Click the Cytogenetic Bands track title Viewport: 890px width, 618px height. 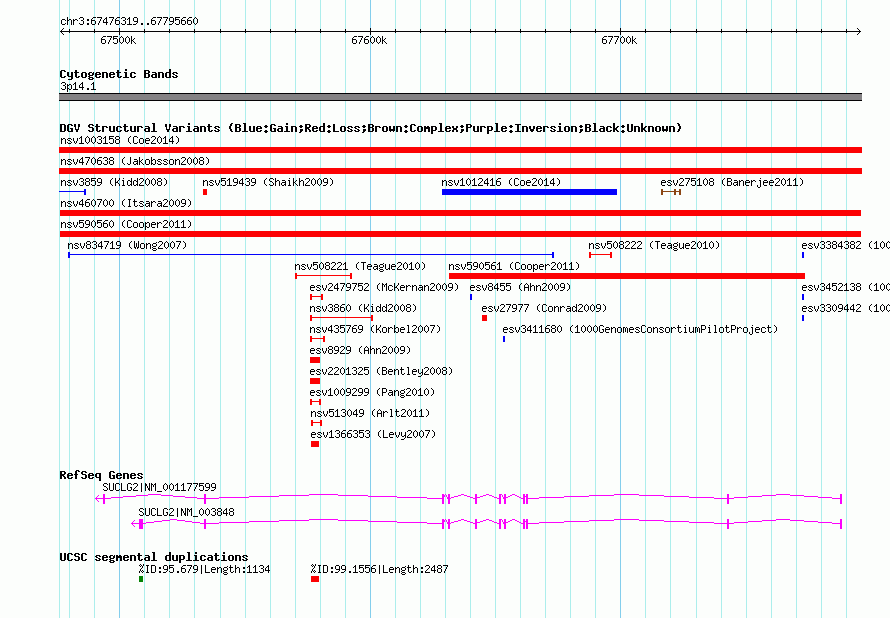tap(119, 74)
